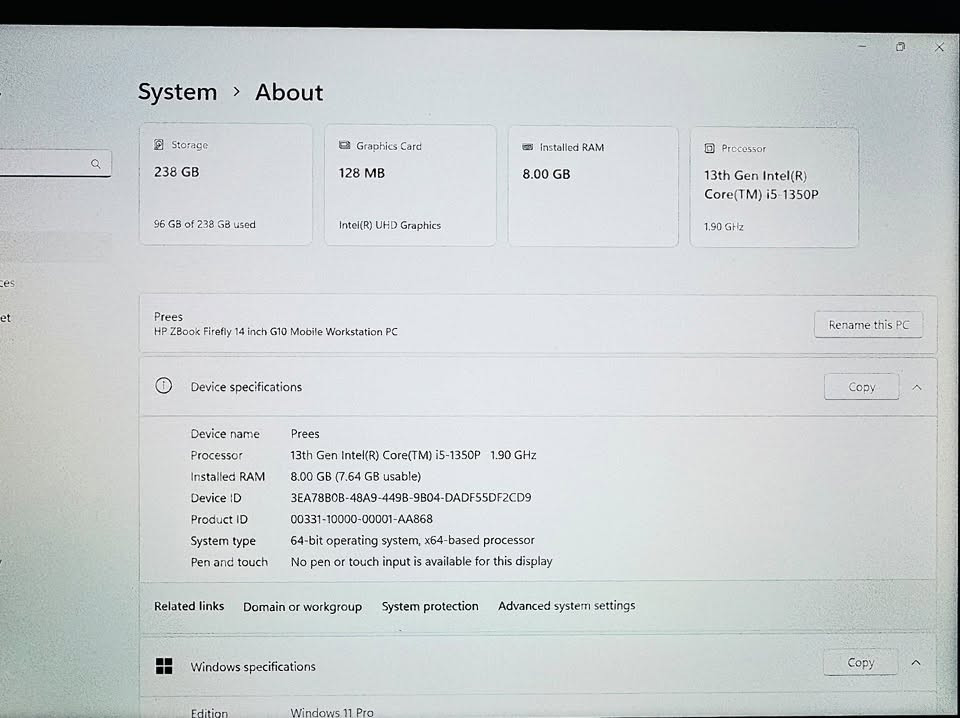Click the Installed RAM icon

tap(527, 147)
